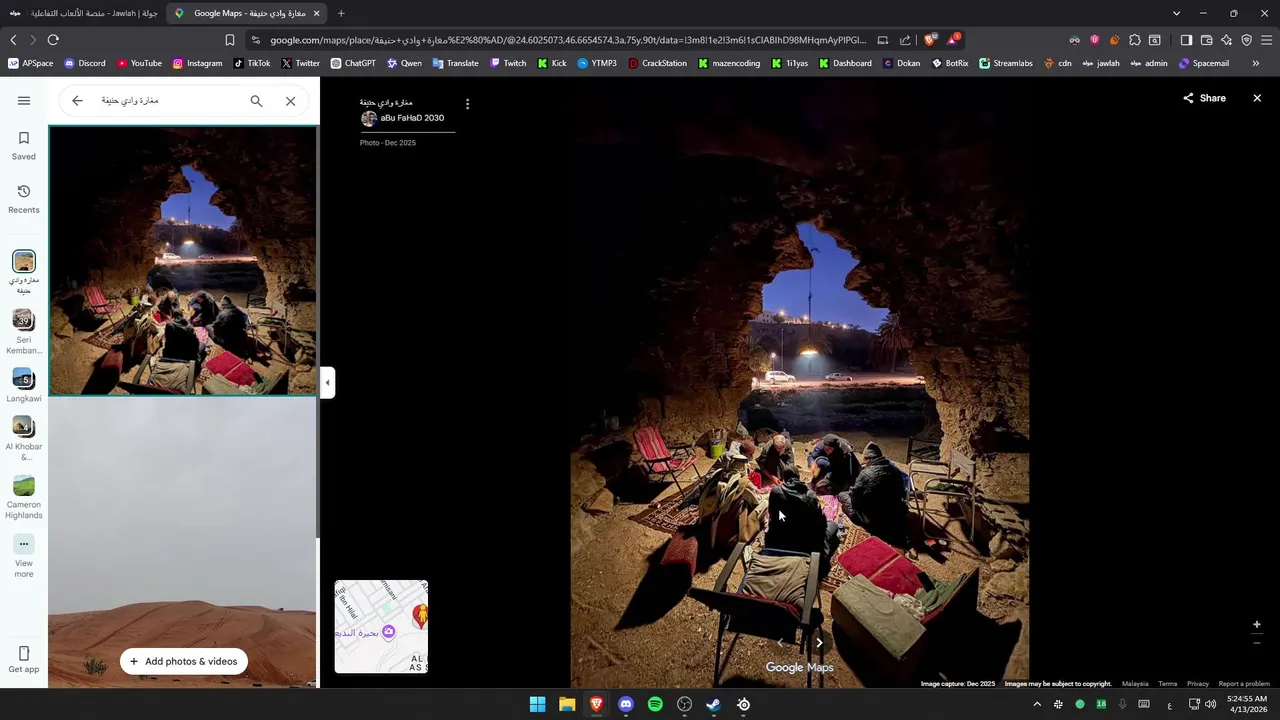Show hidden system tray icons
Screen dimensions: 1280x720
[1037, 704]
